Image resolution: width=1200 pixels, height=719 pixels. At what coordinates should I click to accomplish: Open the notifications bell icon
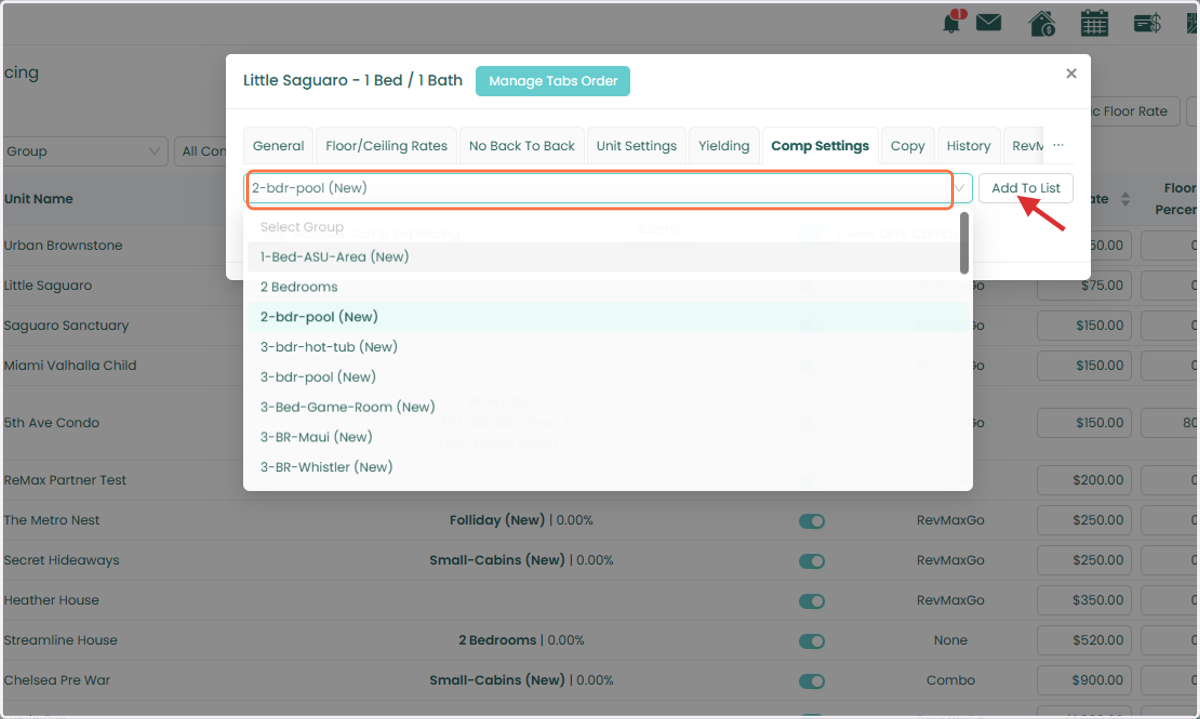pos(952,22)
